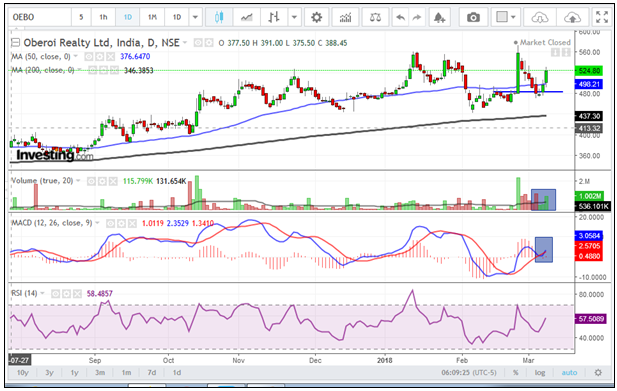The height and width of the screenshot is (391, 617).
Task: Remove the RSI (14) indicator
Action: 77,294
